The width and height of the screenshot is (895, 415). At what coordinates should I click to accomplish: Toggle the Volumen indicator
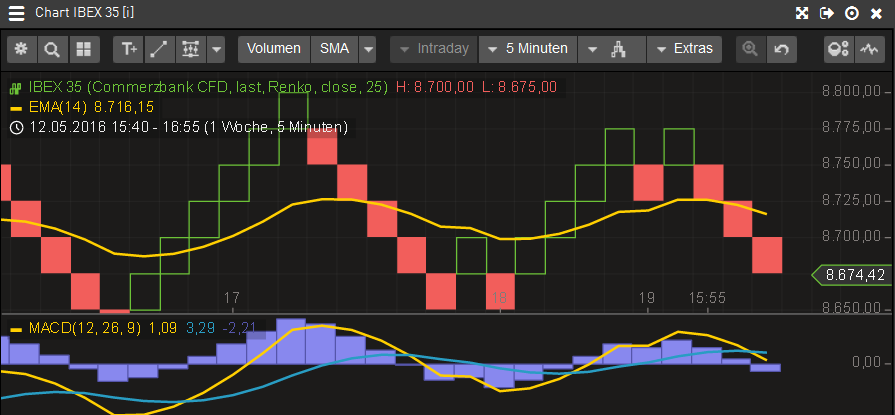coord(273,48)
